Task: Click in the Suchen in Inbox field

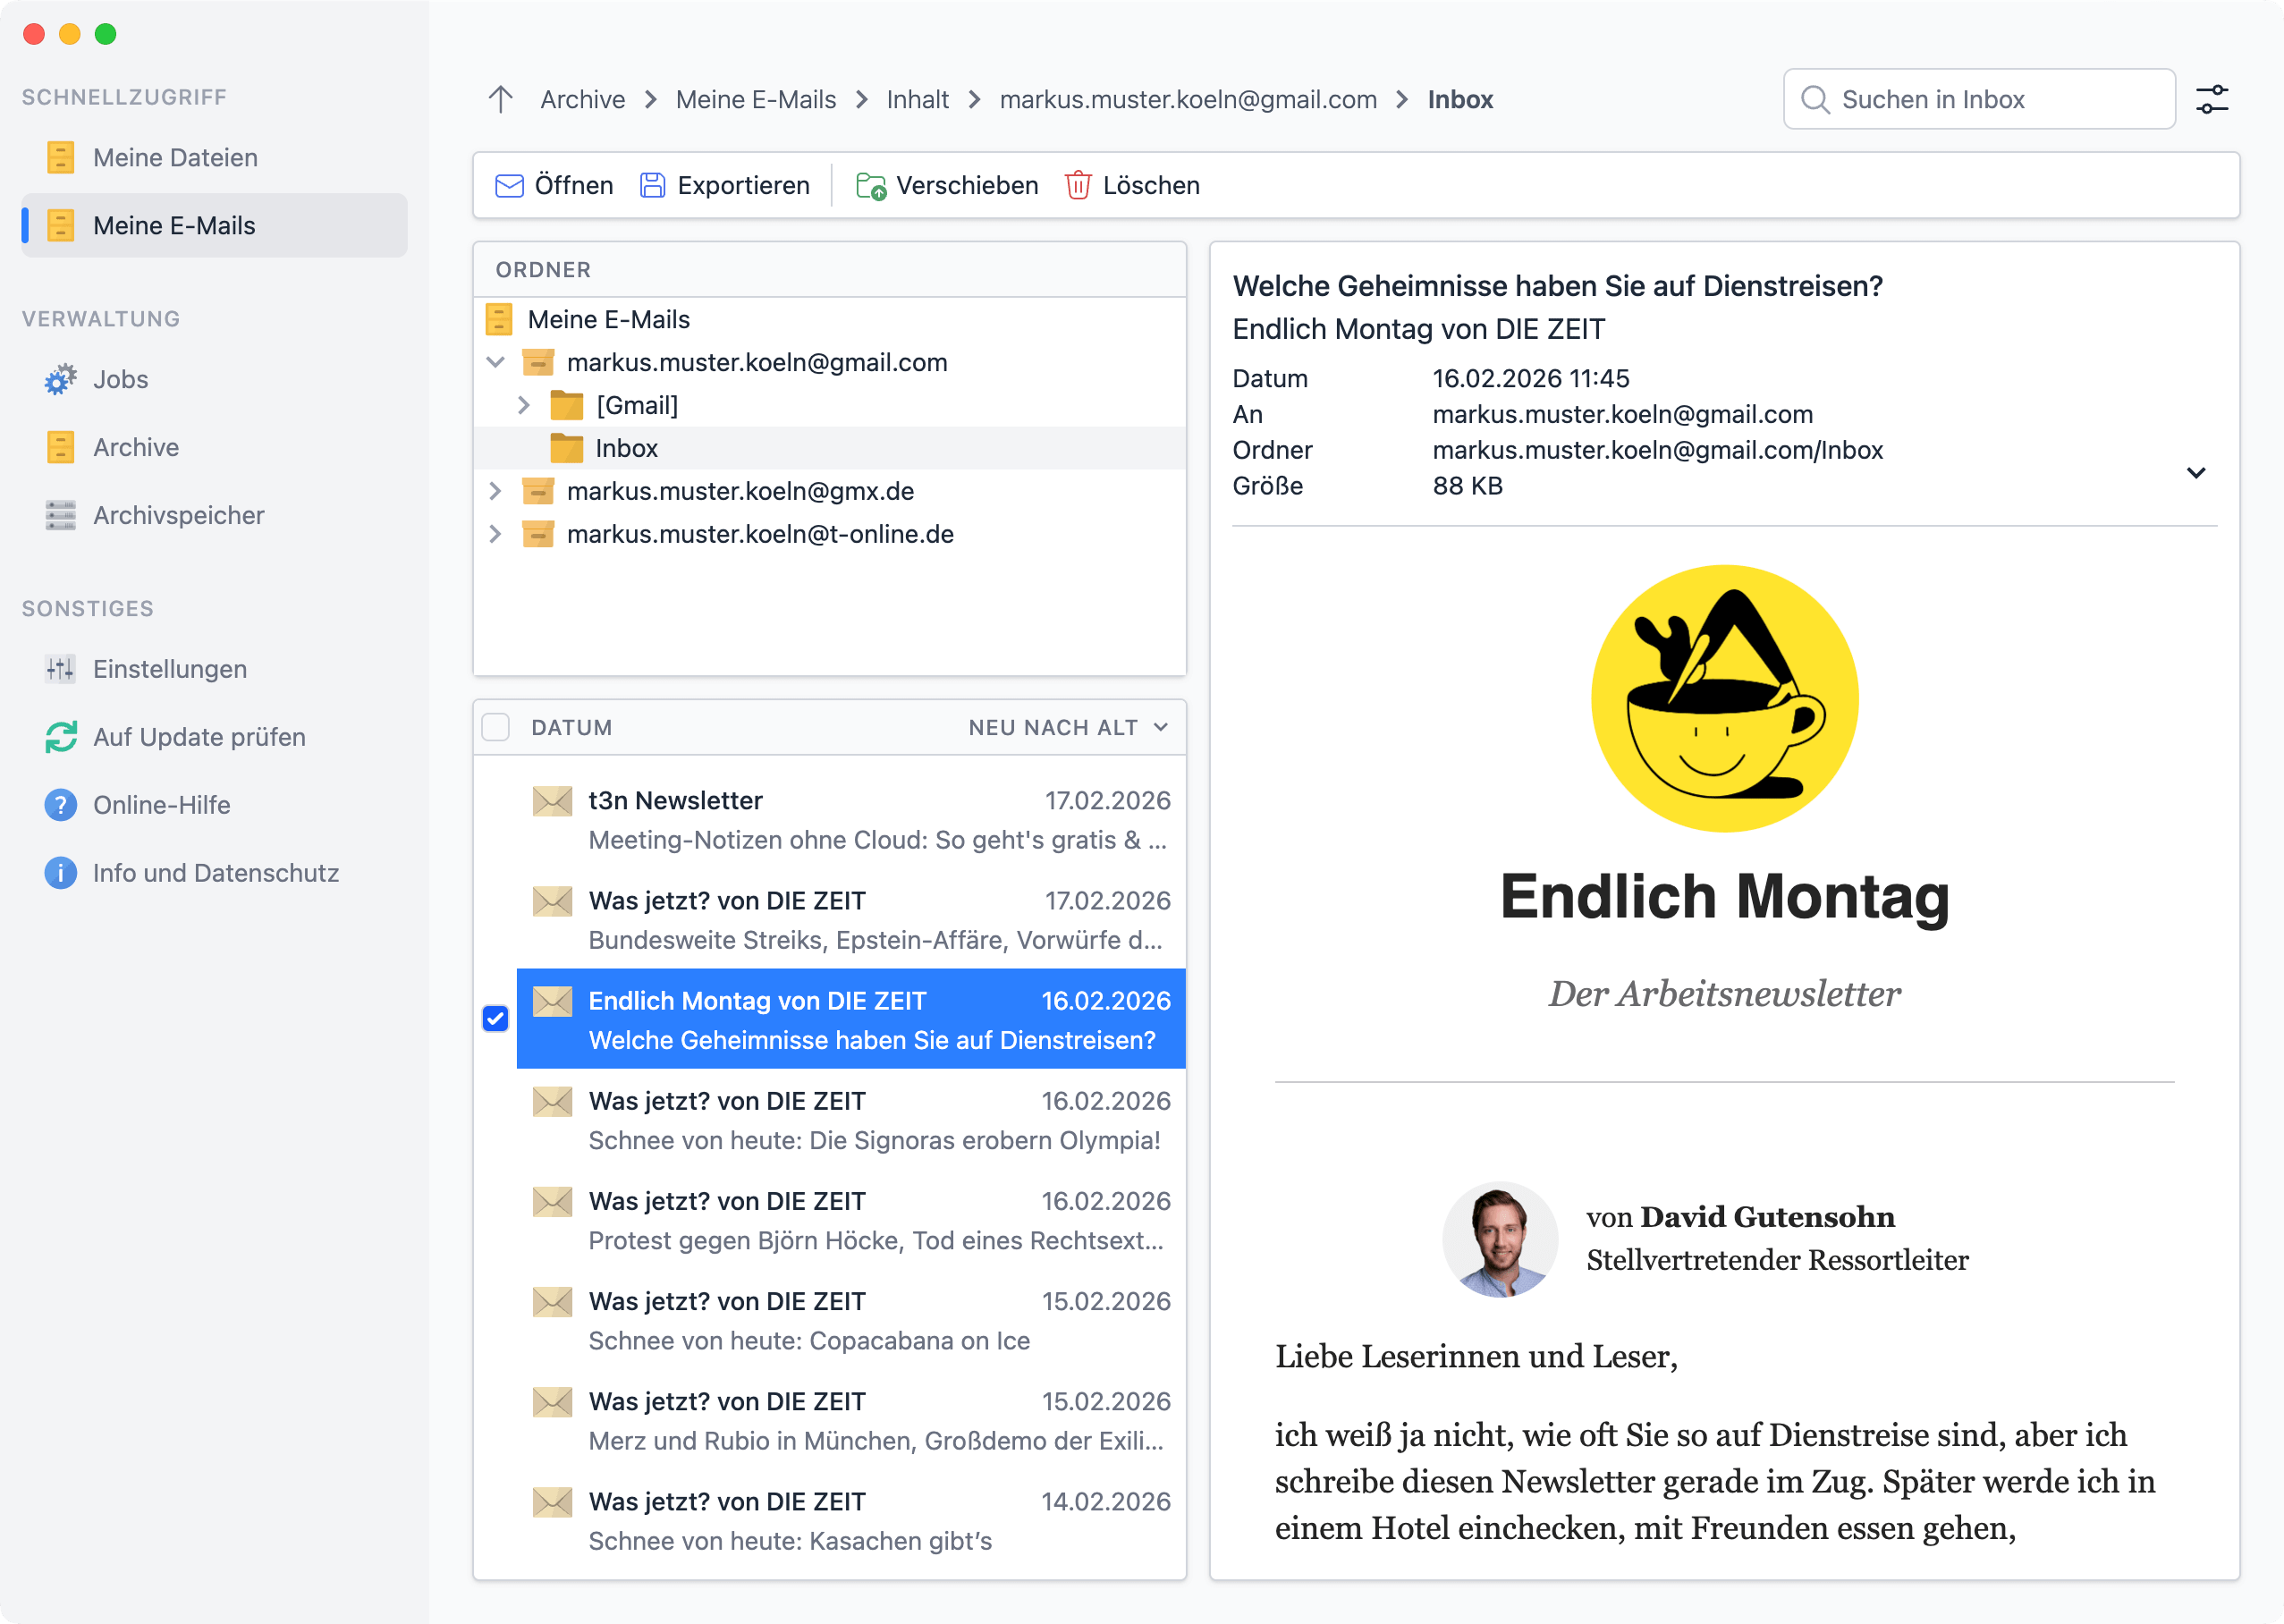Action: (1980, 98)
